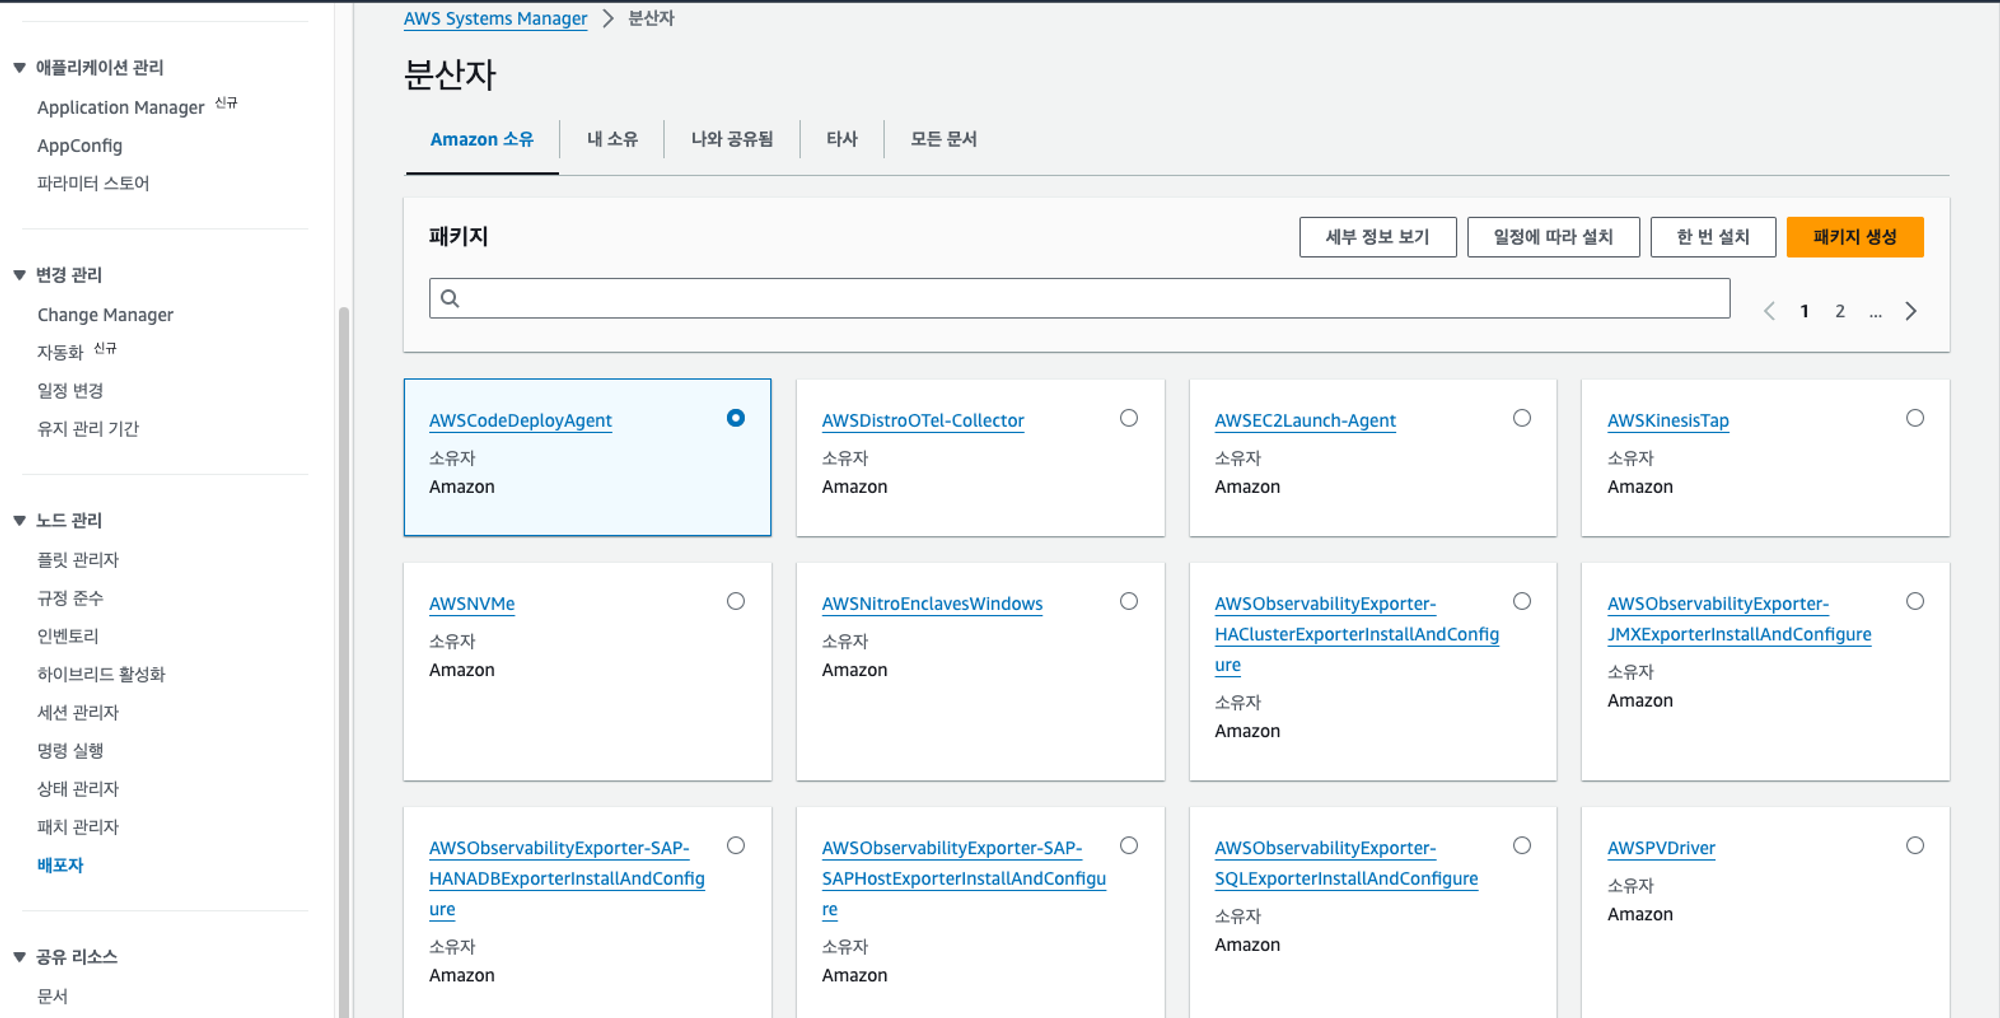Viewport: 2000px width, 1018px height.
Task: Open AWSPVDriver package link
Action: (1661, 848)
